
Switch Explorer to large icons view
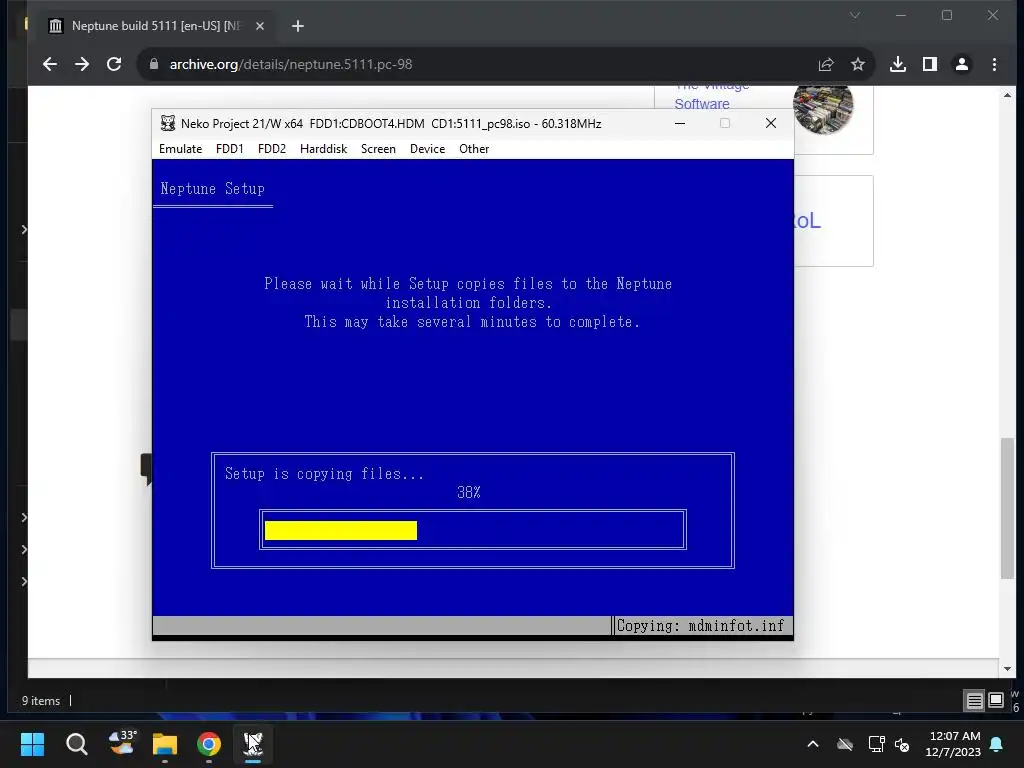pyautogui.click(x=995, y=701)
